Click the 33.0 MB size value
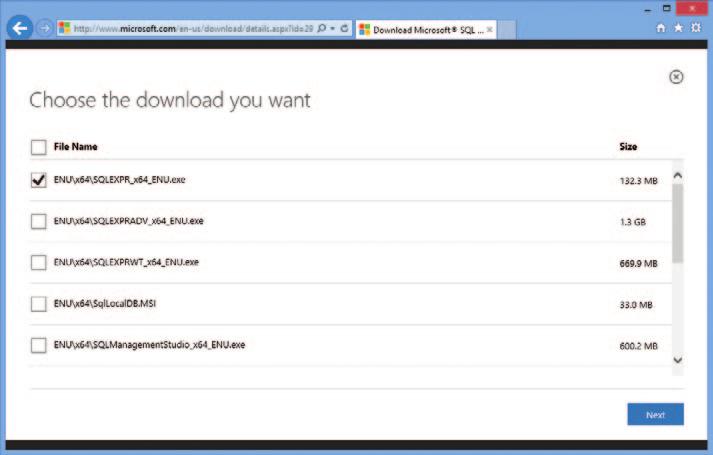 (x=636, y=305)
